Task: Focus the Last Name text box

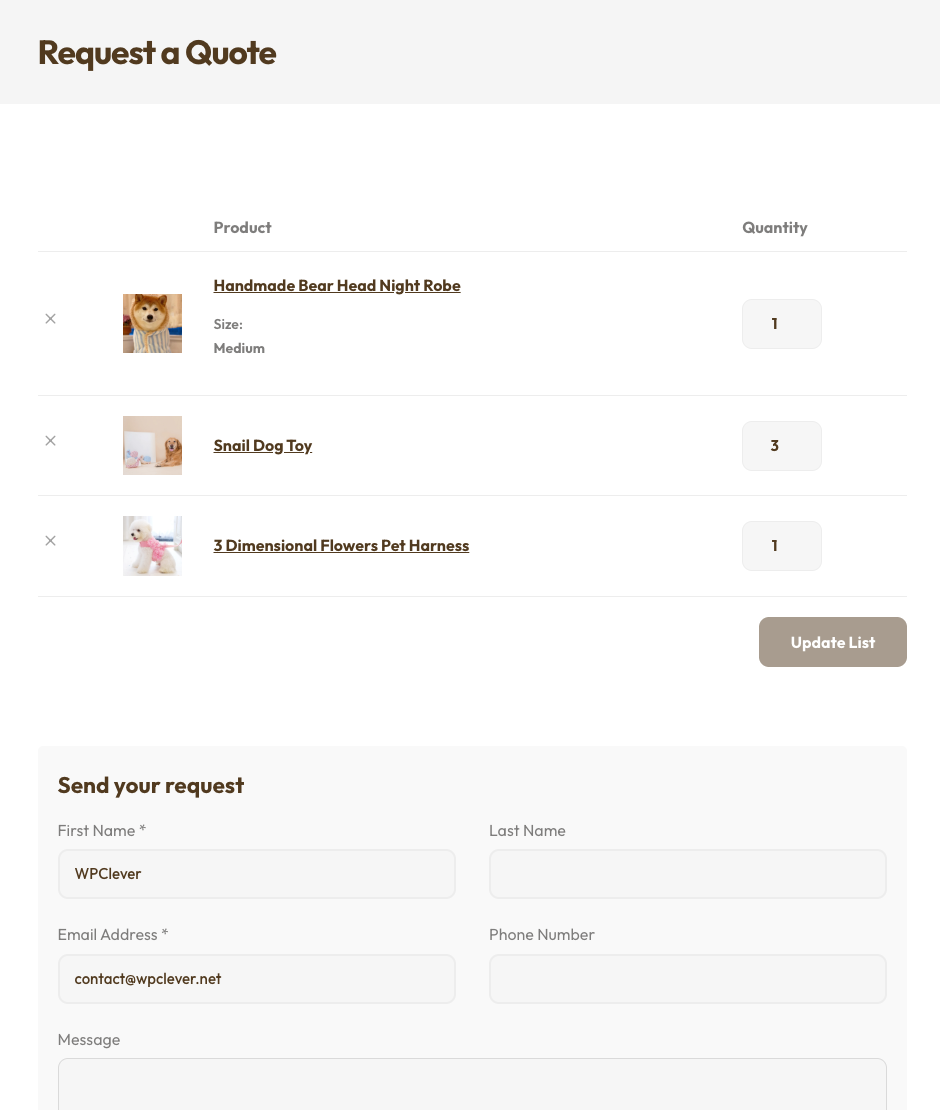Action: 687,874
